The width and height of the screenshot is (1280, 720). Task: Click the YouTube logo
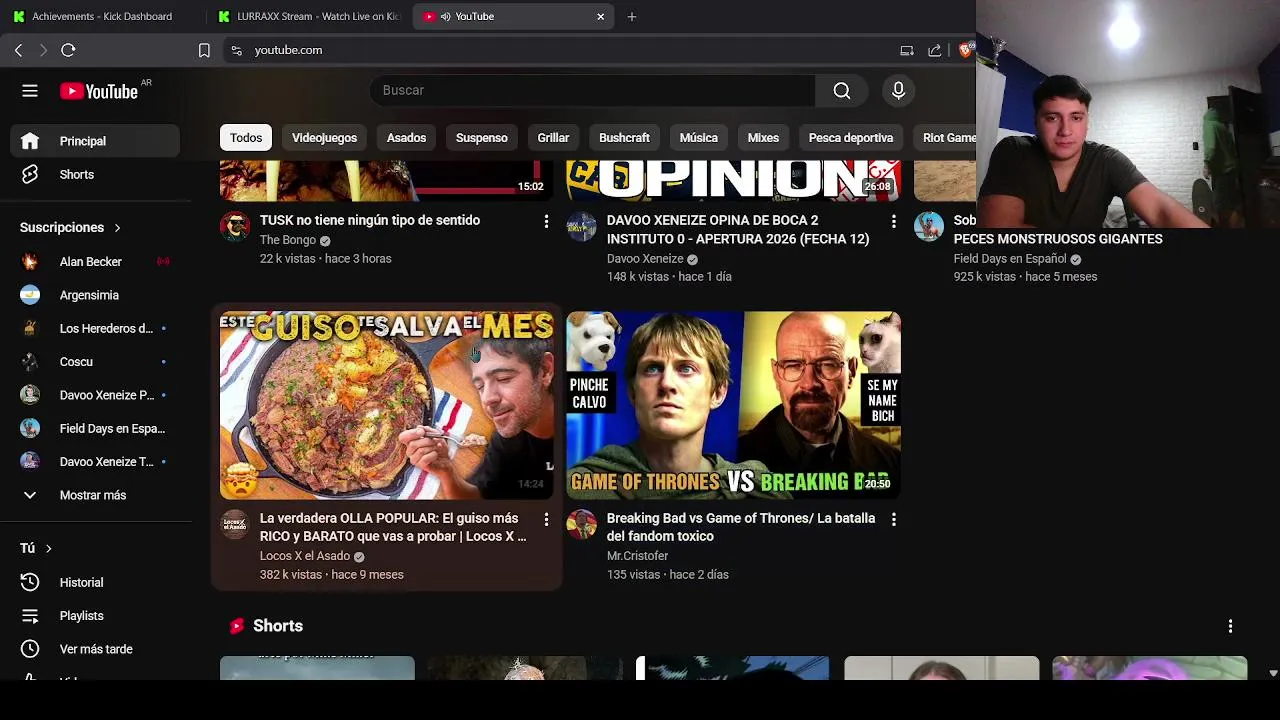(99, 91)
